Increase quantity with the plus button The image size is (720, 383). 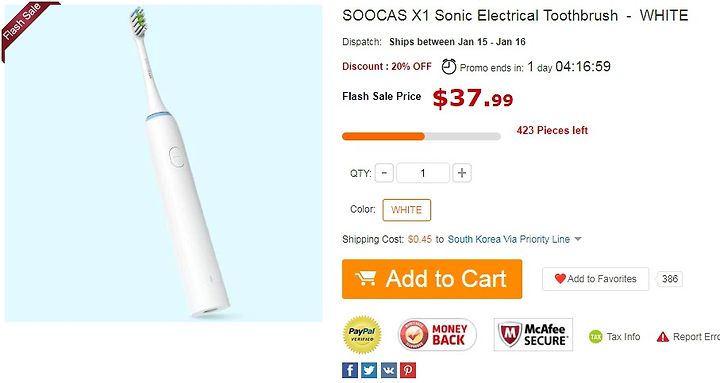pyautogui.click(x=462, y=173)
